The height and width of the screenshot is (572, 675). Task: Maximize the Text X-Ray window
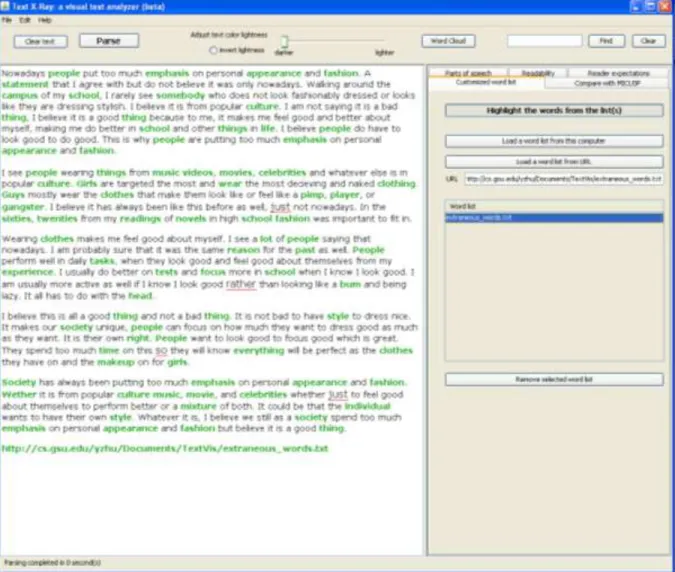[650, 6]
